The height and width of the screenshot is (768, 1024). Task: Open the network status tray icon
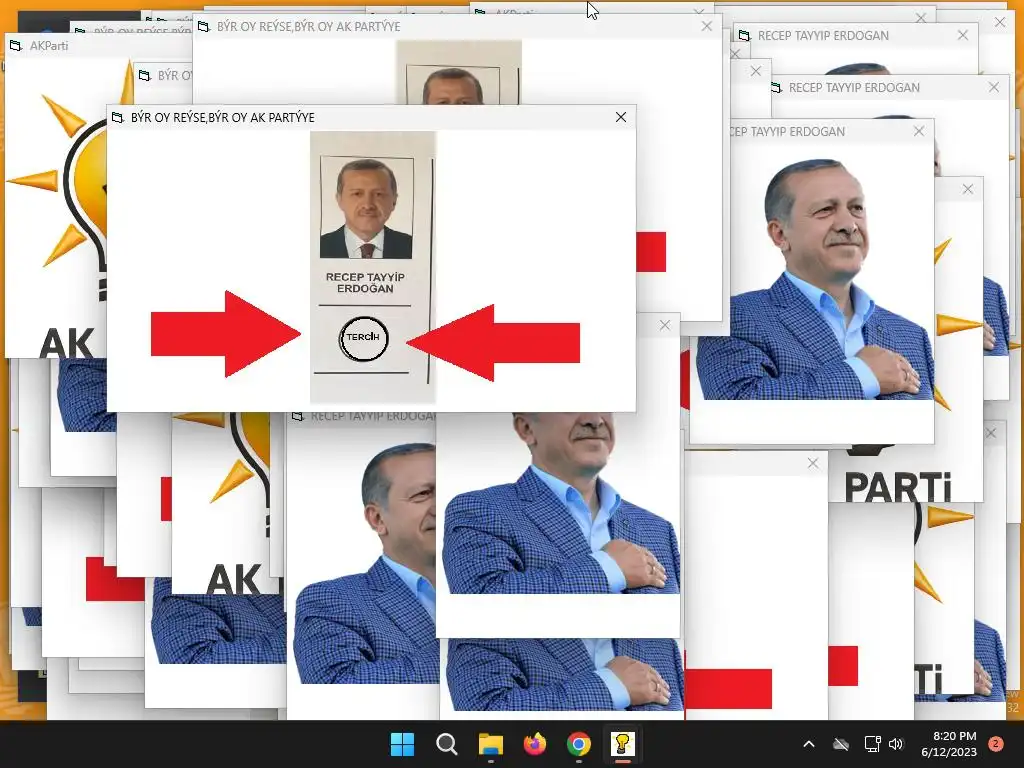(x=872, y=744)
